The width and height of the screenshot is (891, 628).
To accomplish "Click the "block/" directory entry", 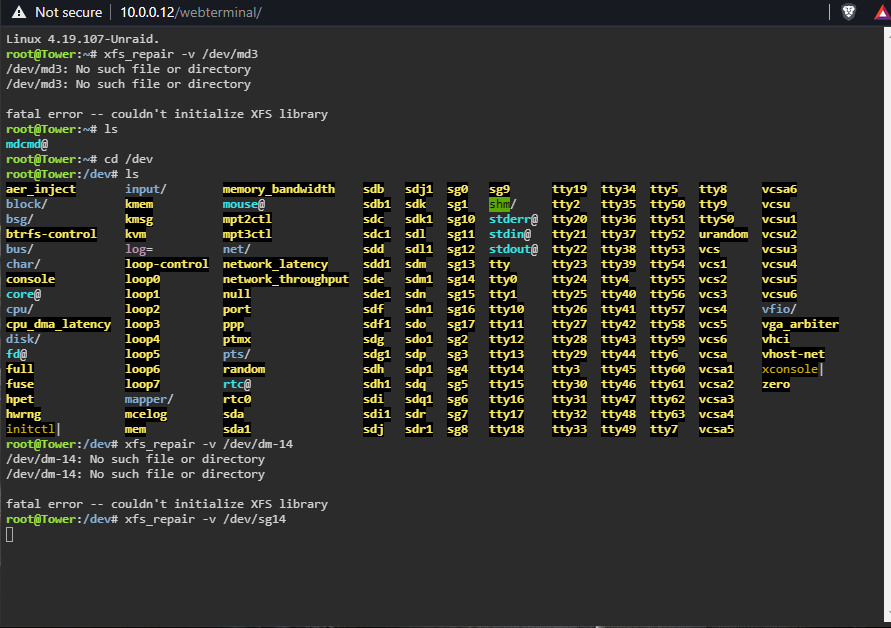I will coord(27,204).
